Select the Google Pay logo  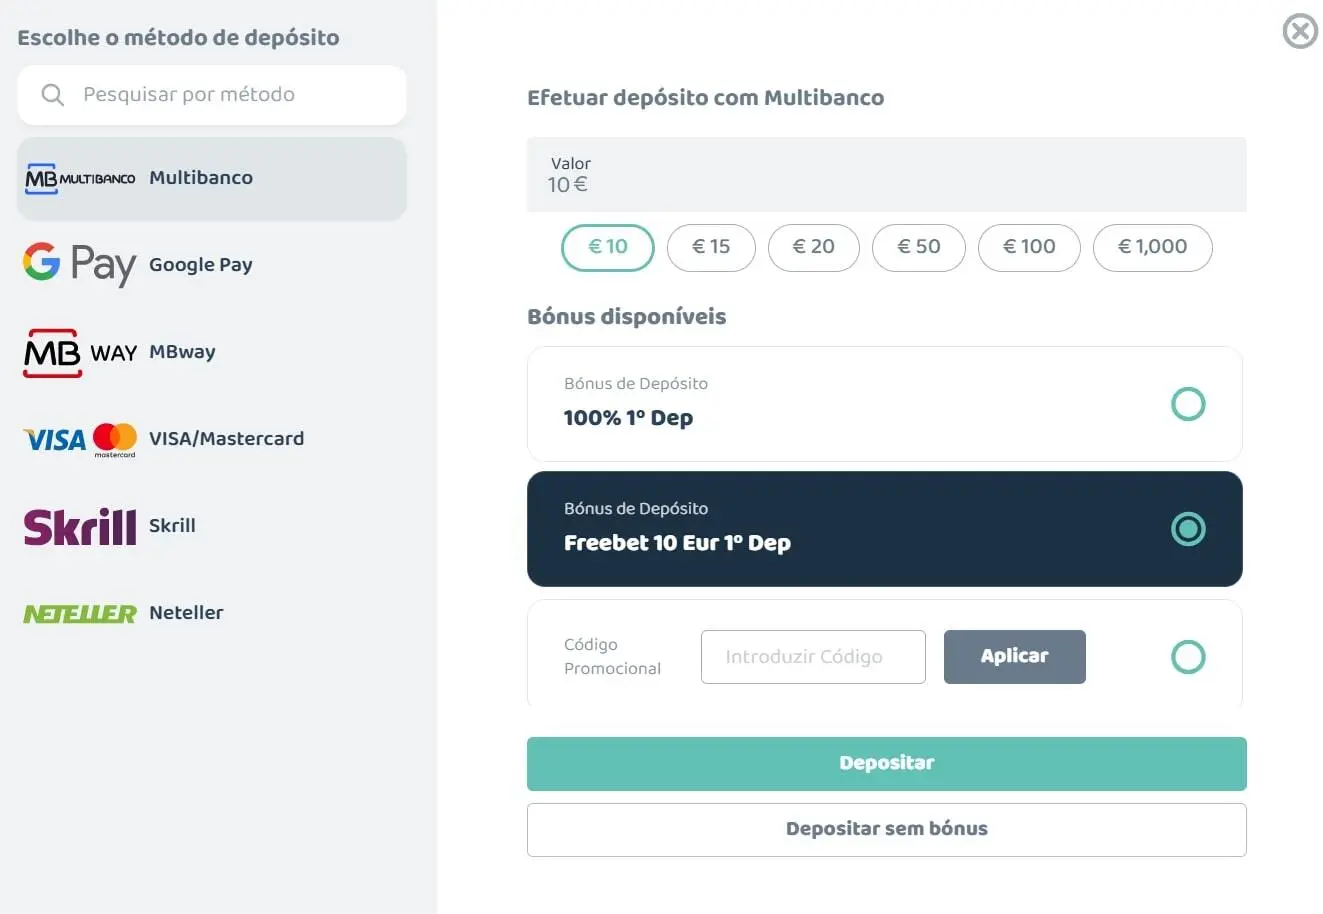(80, 264)
